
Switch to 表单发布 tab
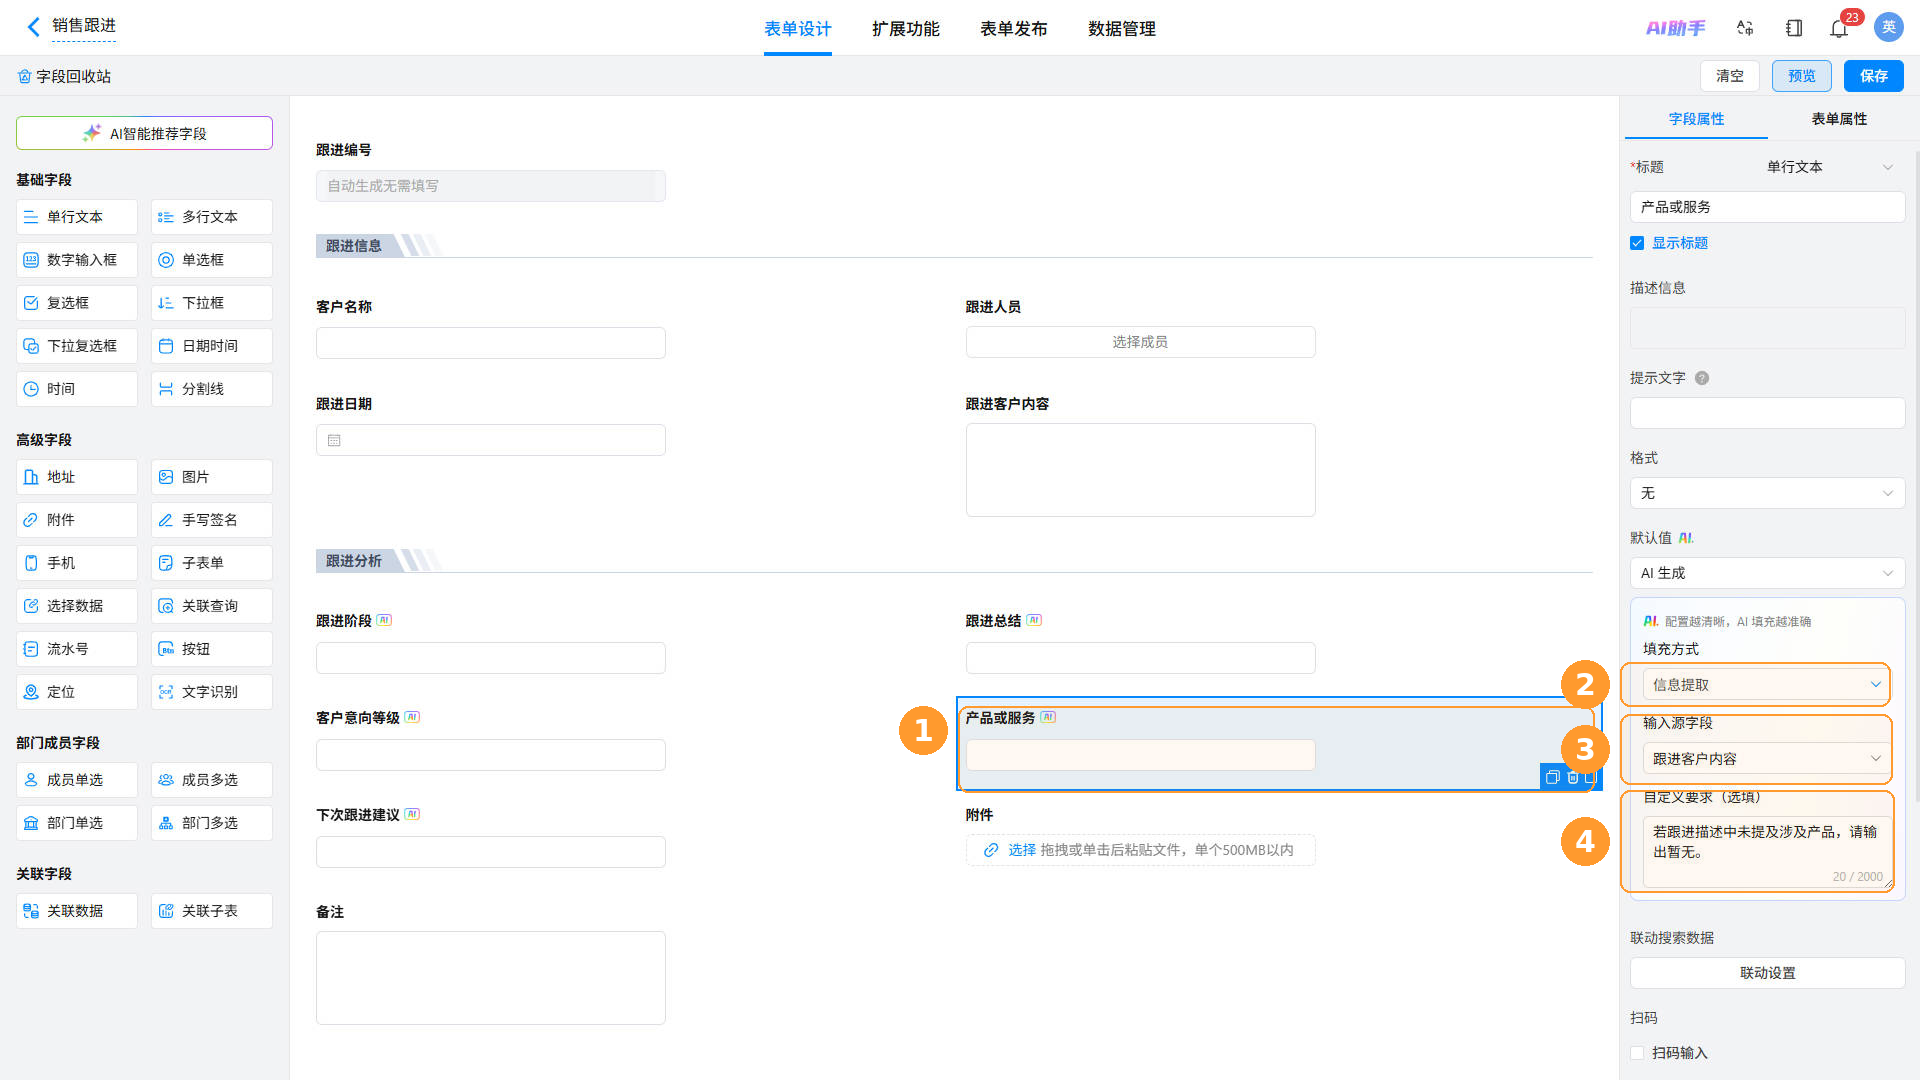(x=1014, y=29)
